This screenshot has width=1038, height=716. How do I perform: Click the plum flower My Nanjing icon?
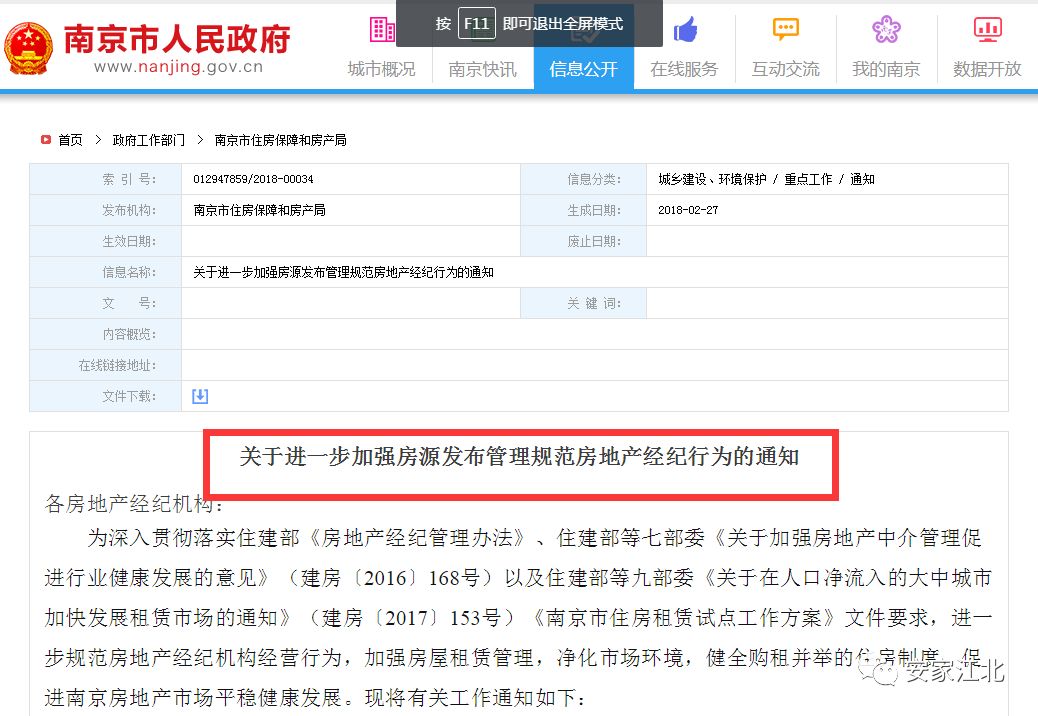pyautogui.click(x=886, y=29)
